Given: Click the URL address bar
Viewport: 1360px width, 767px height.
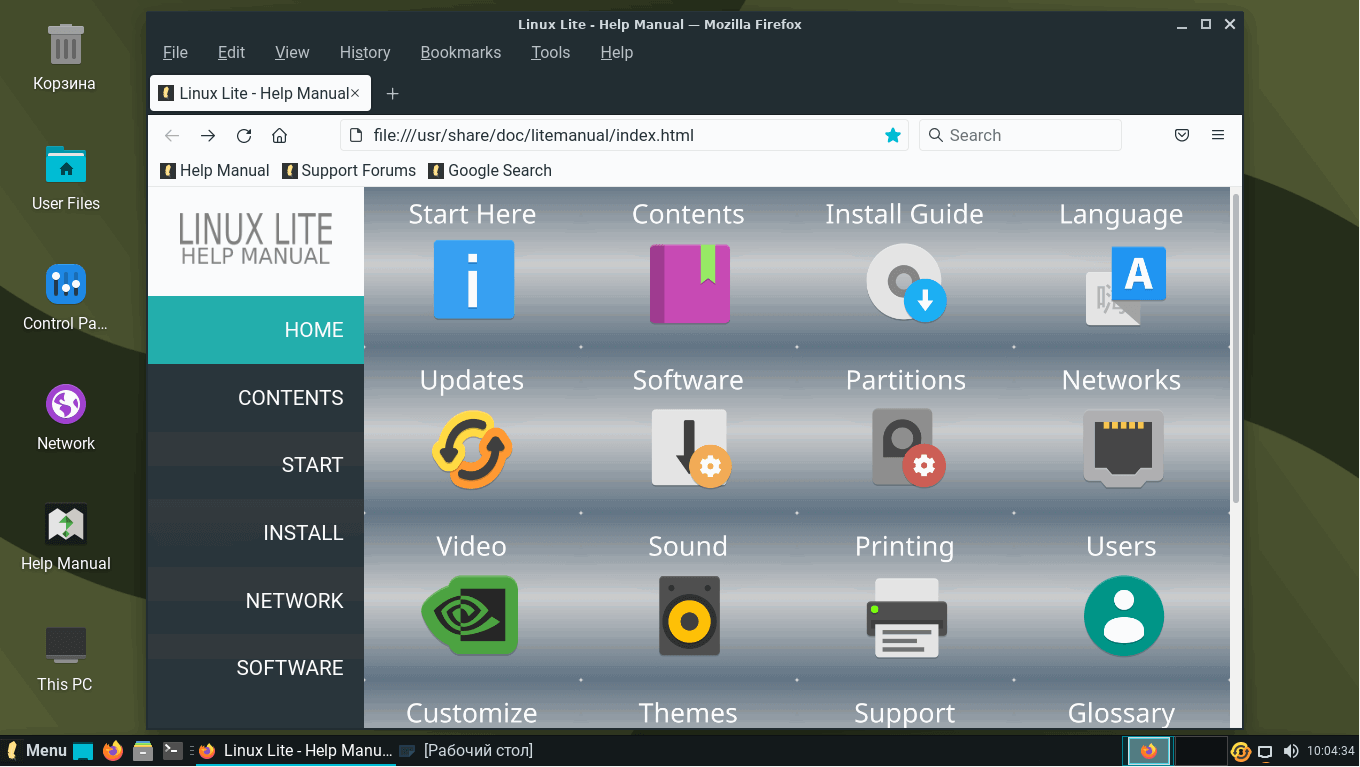Looking at the screenshot, I should tap(624, 135).
